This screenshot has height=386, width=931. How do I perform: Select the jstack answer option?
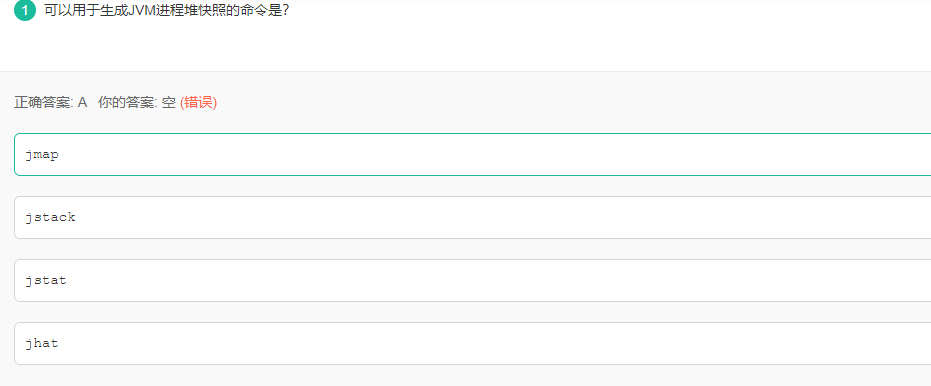(473, 217)
